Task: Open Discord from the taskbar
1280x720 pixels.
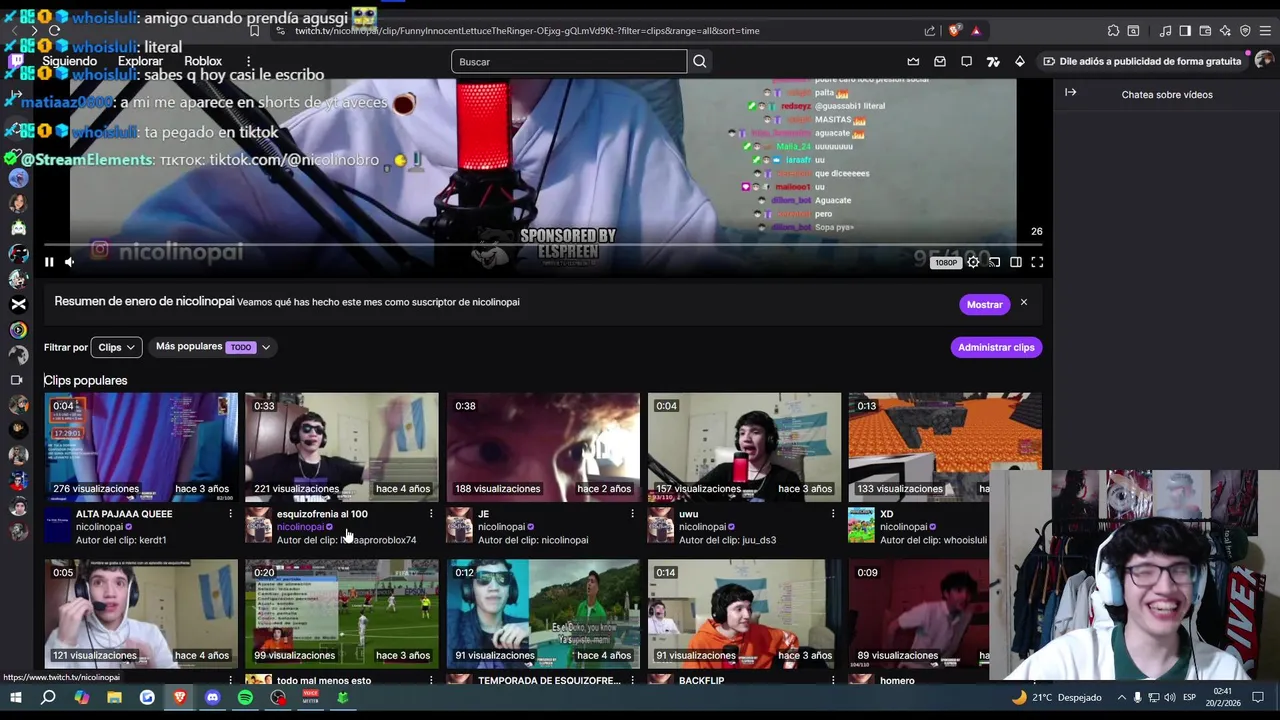Action: click(212, 697)
